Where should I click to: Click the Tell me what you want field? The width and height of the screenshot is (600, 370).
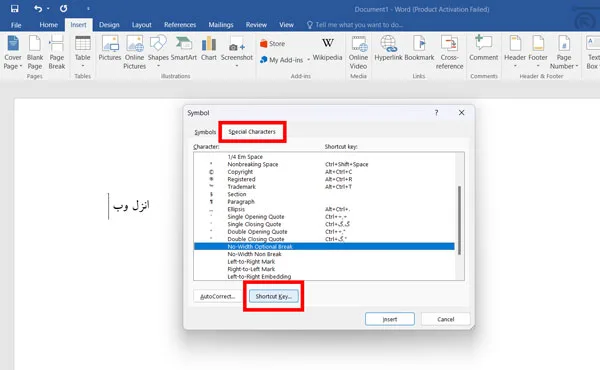point(355,25)
